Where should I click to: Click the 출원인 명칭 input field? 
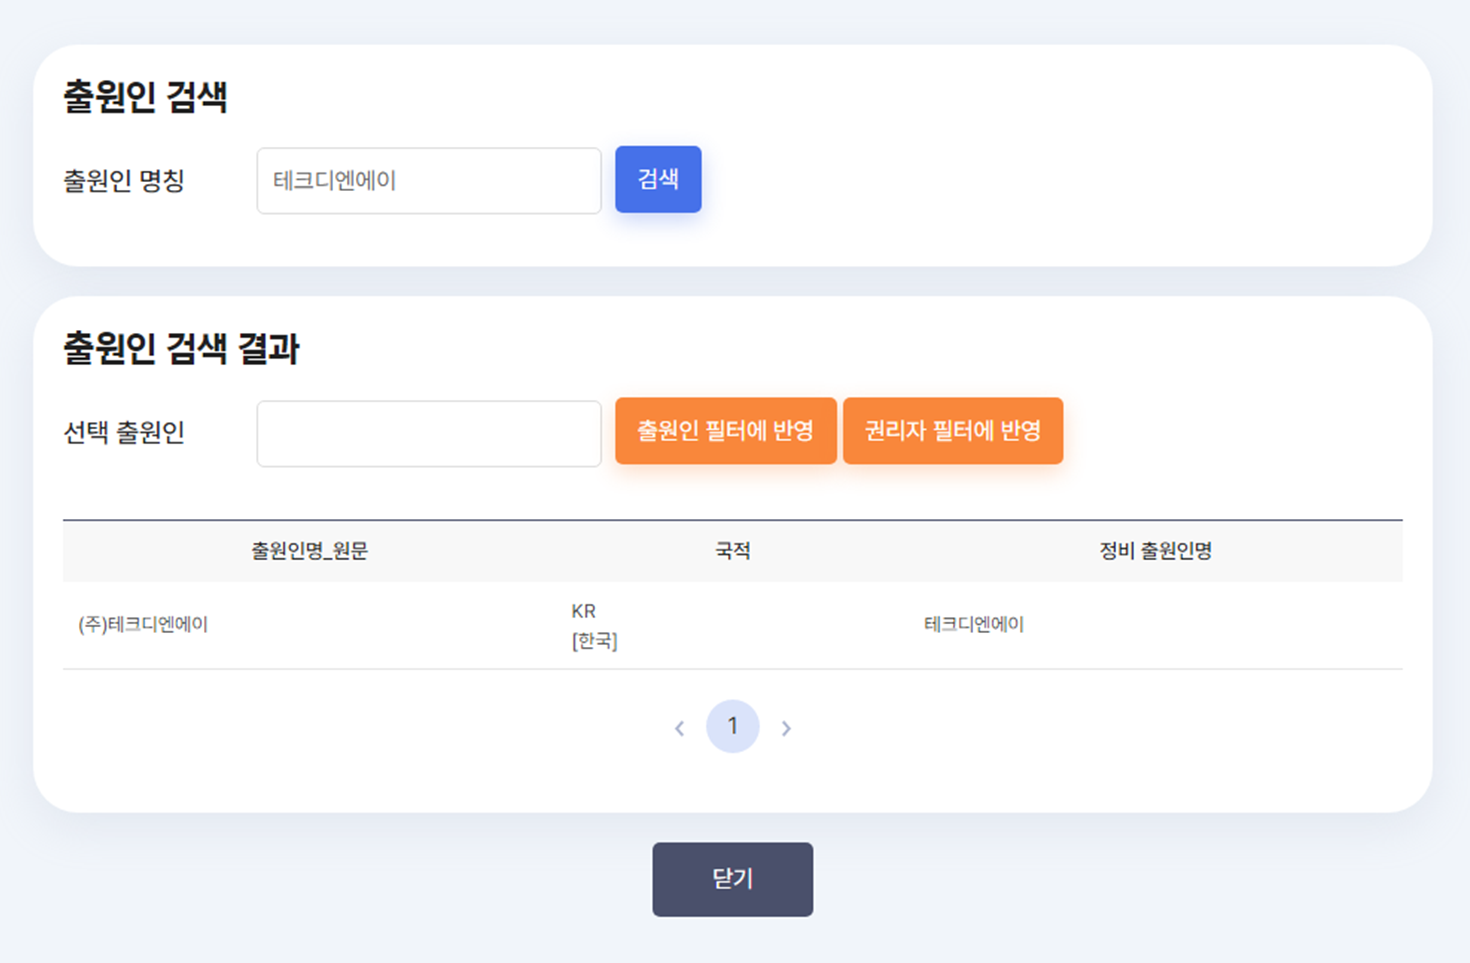click(428, 181)
